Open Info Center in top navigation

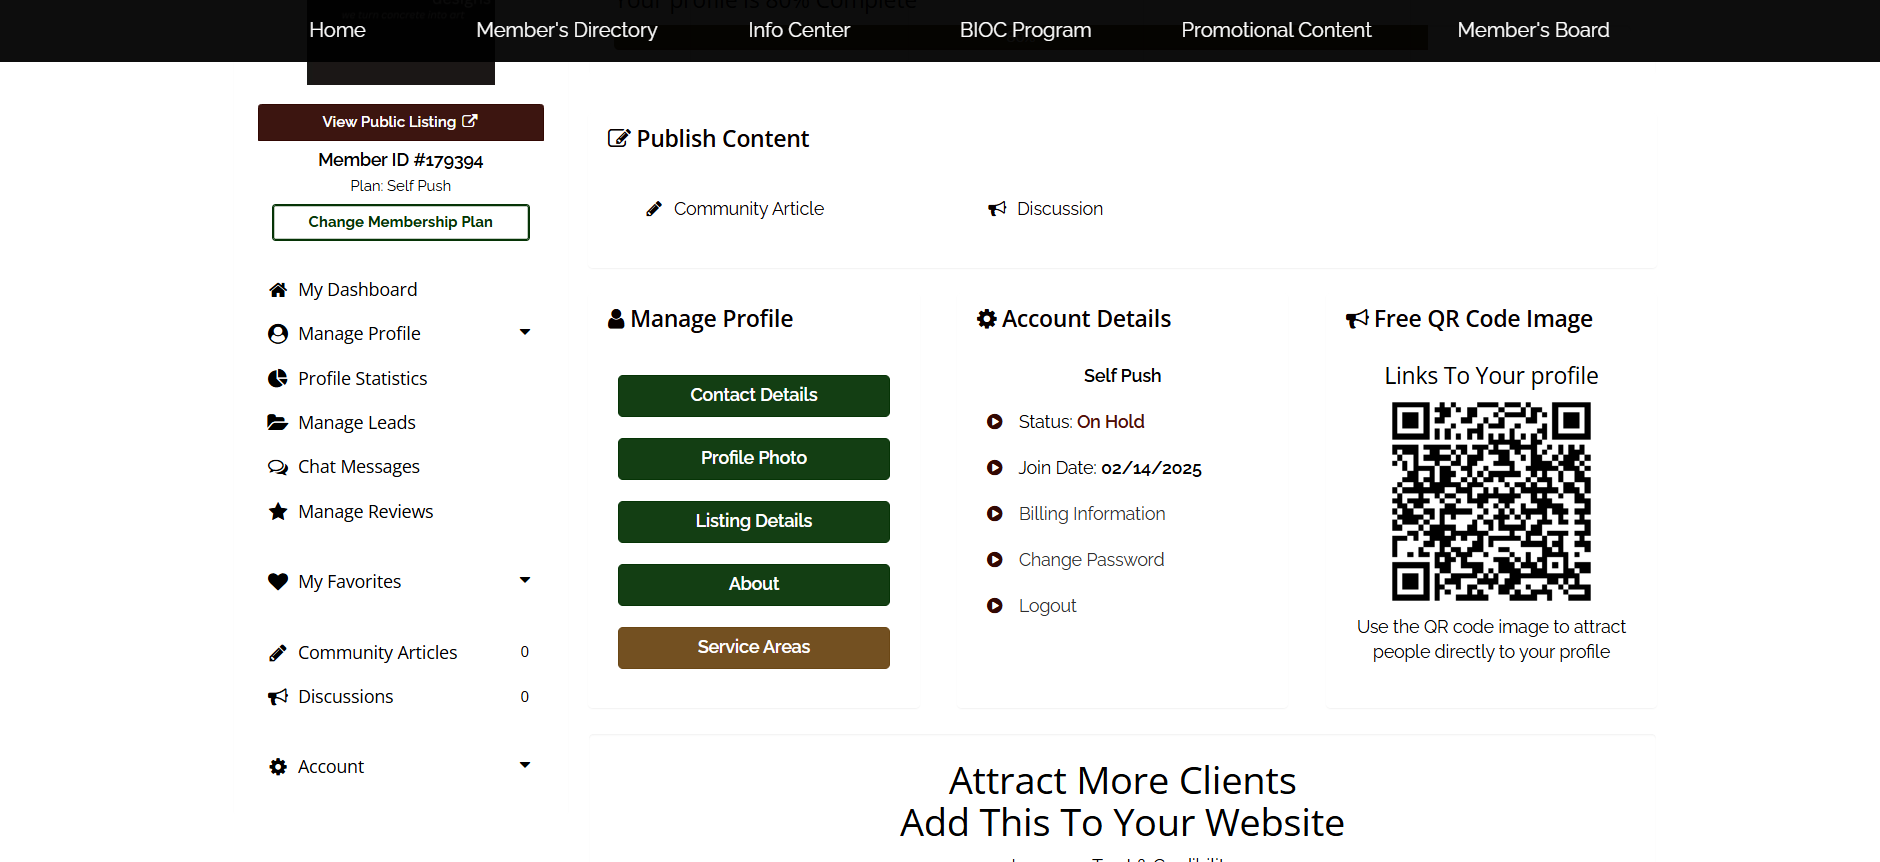coord(799,30)
